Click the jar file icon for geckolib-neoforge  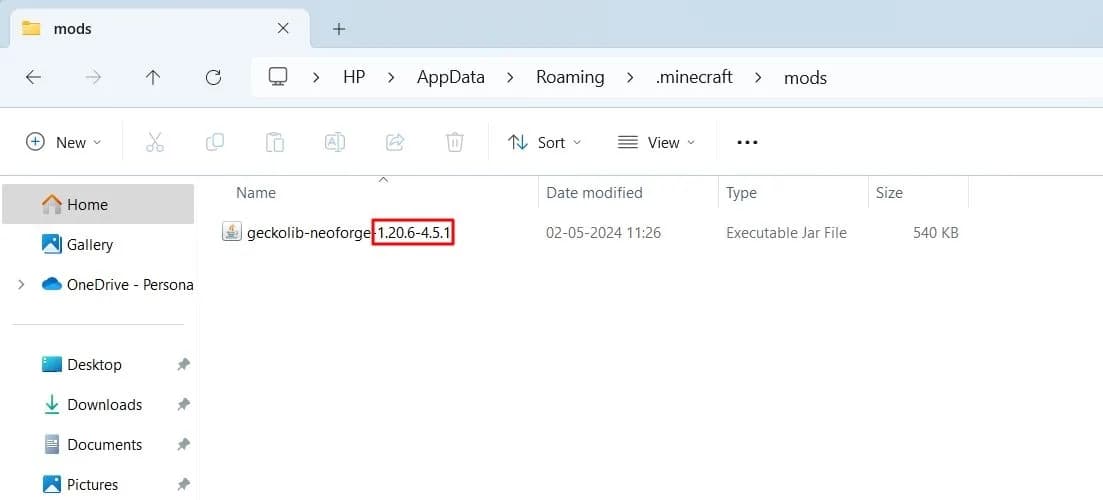(231, 232)
